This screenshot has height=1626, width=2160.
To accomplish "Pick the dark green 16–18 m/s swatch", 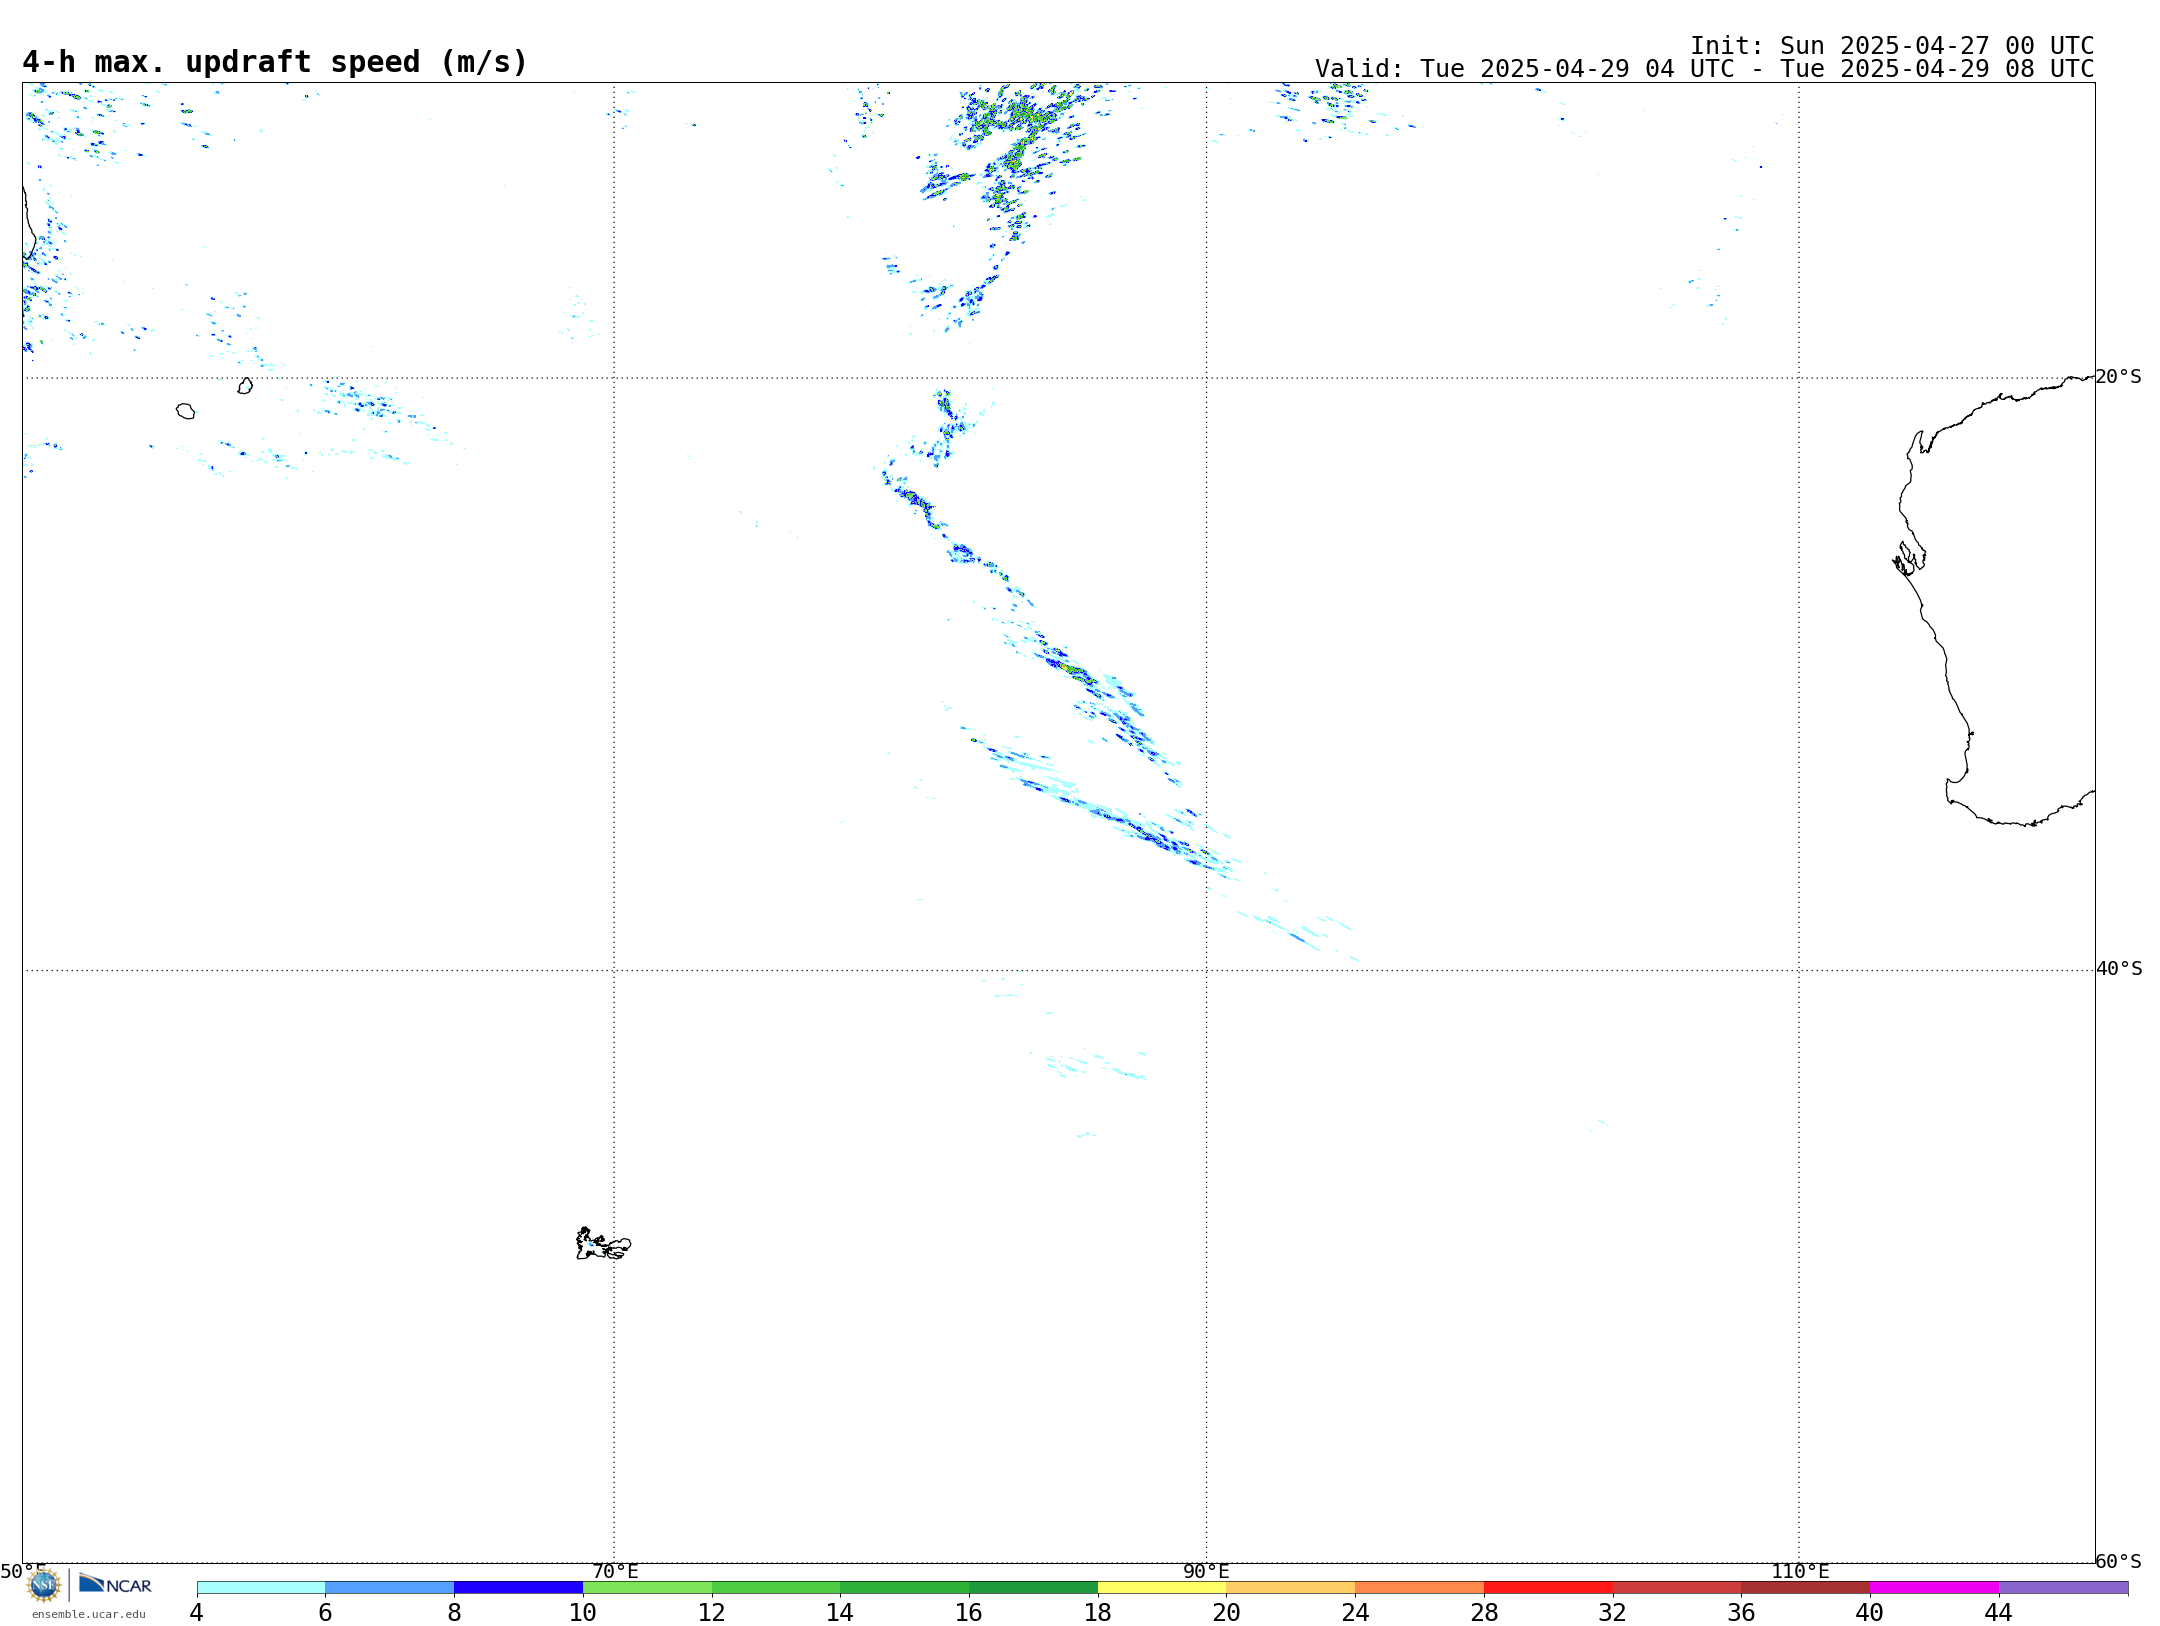I will [x=1033, y=1588].
